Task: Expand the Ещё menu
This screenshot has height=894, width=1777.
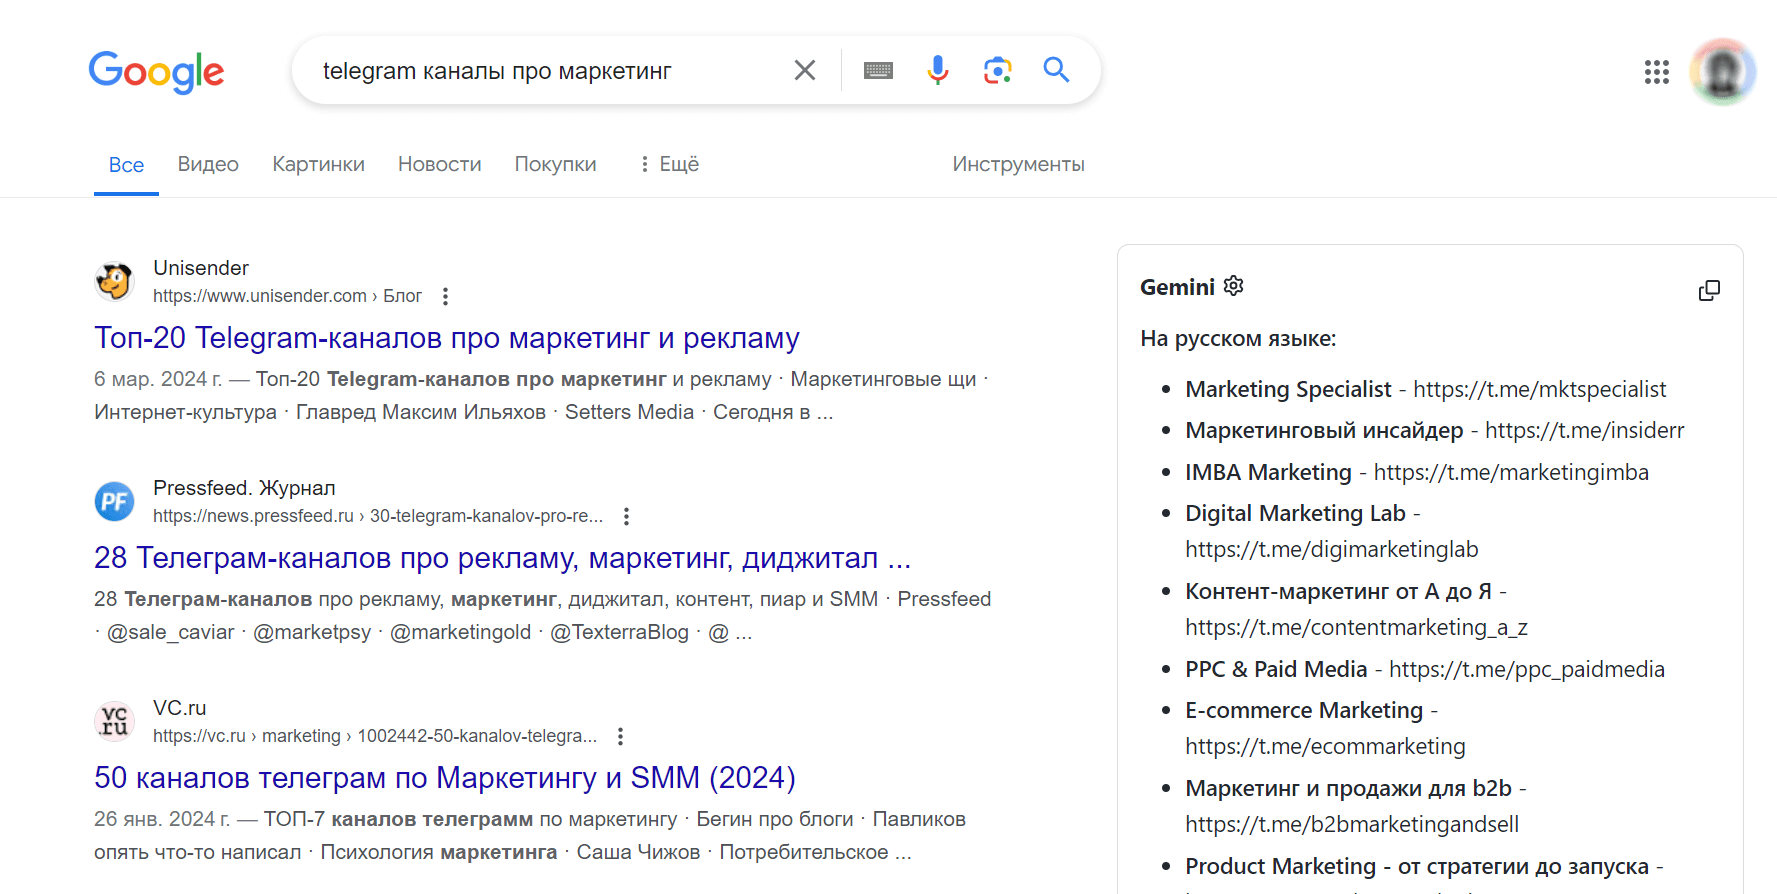Action: (x=669, y=164)
